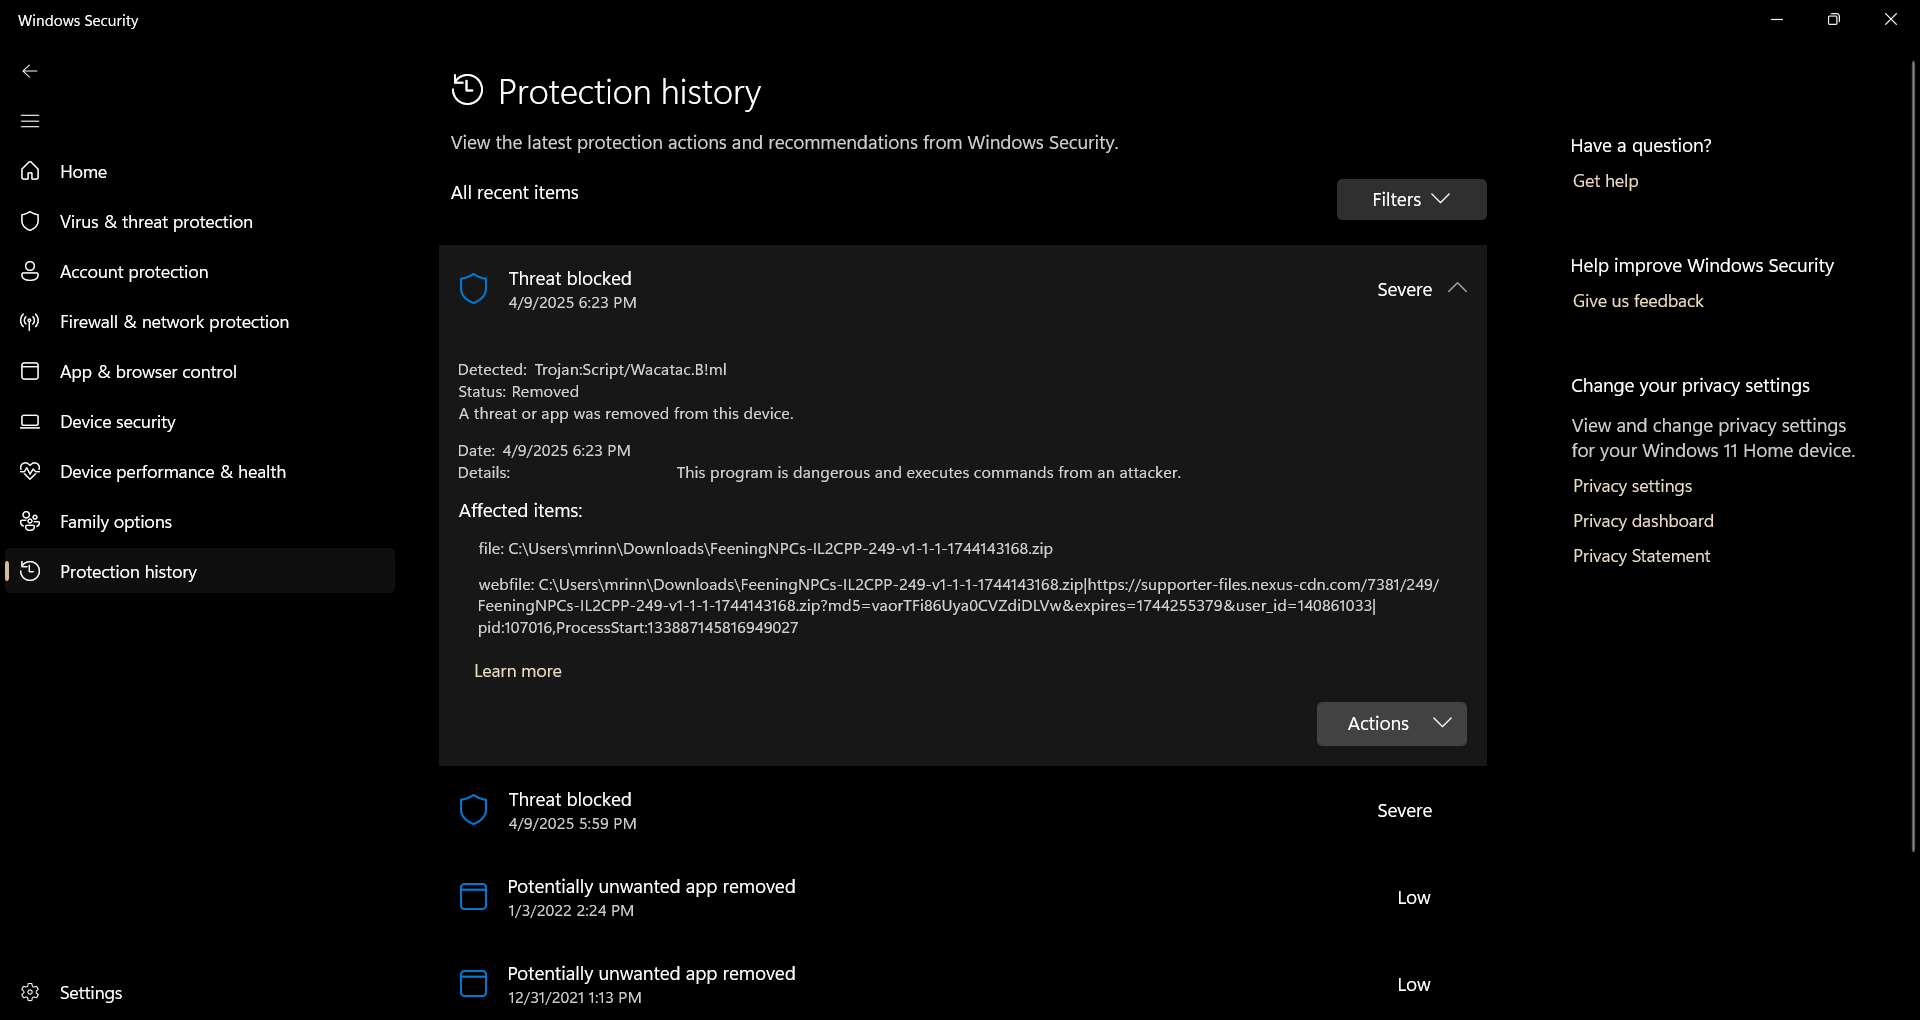Open App & browser control

pos(200,371)
